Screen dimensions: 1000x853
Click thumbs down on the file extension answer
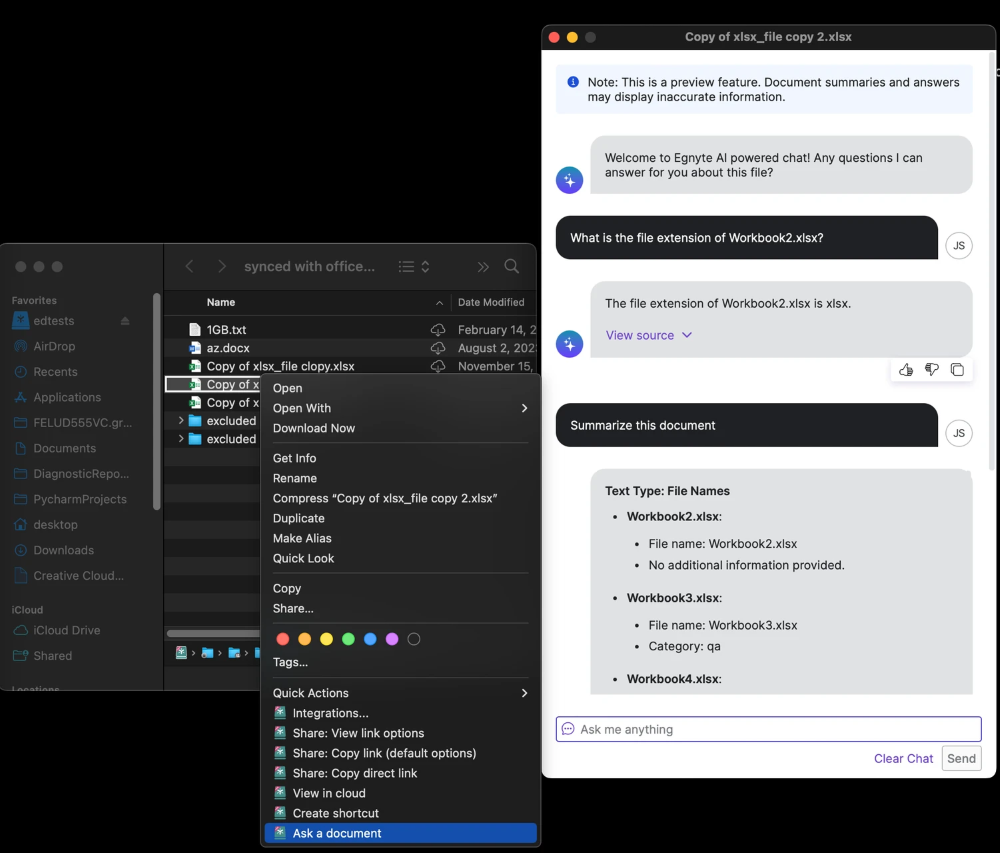click(x=932, y=370)
